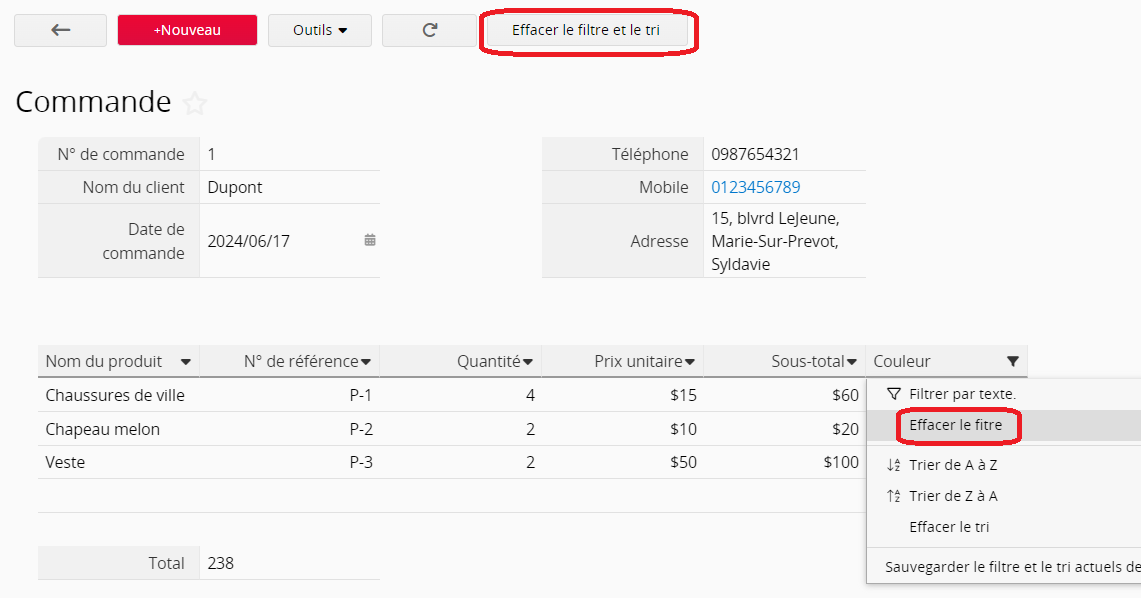Sort with Trier de Z à A
The height and width of the screenshot is (598, 1141).
[1003, 496]
